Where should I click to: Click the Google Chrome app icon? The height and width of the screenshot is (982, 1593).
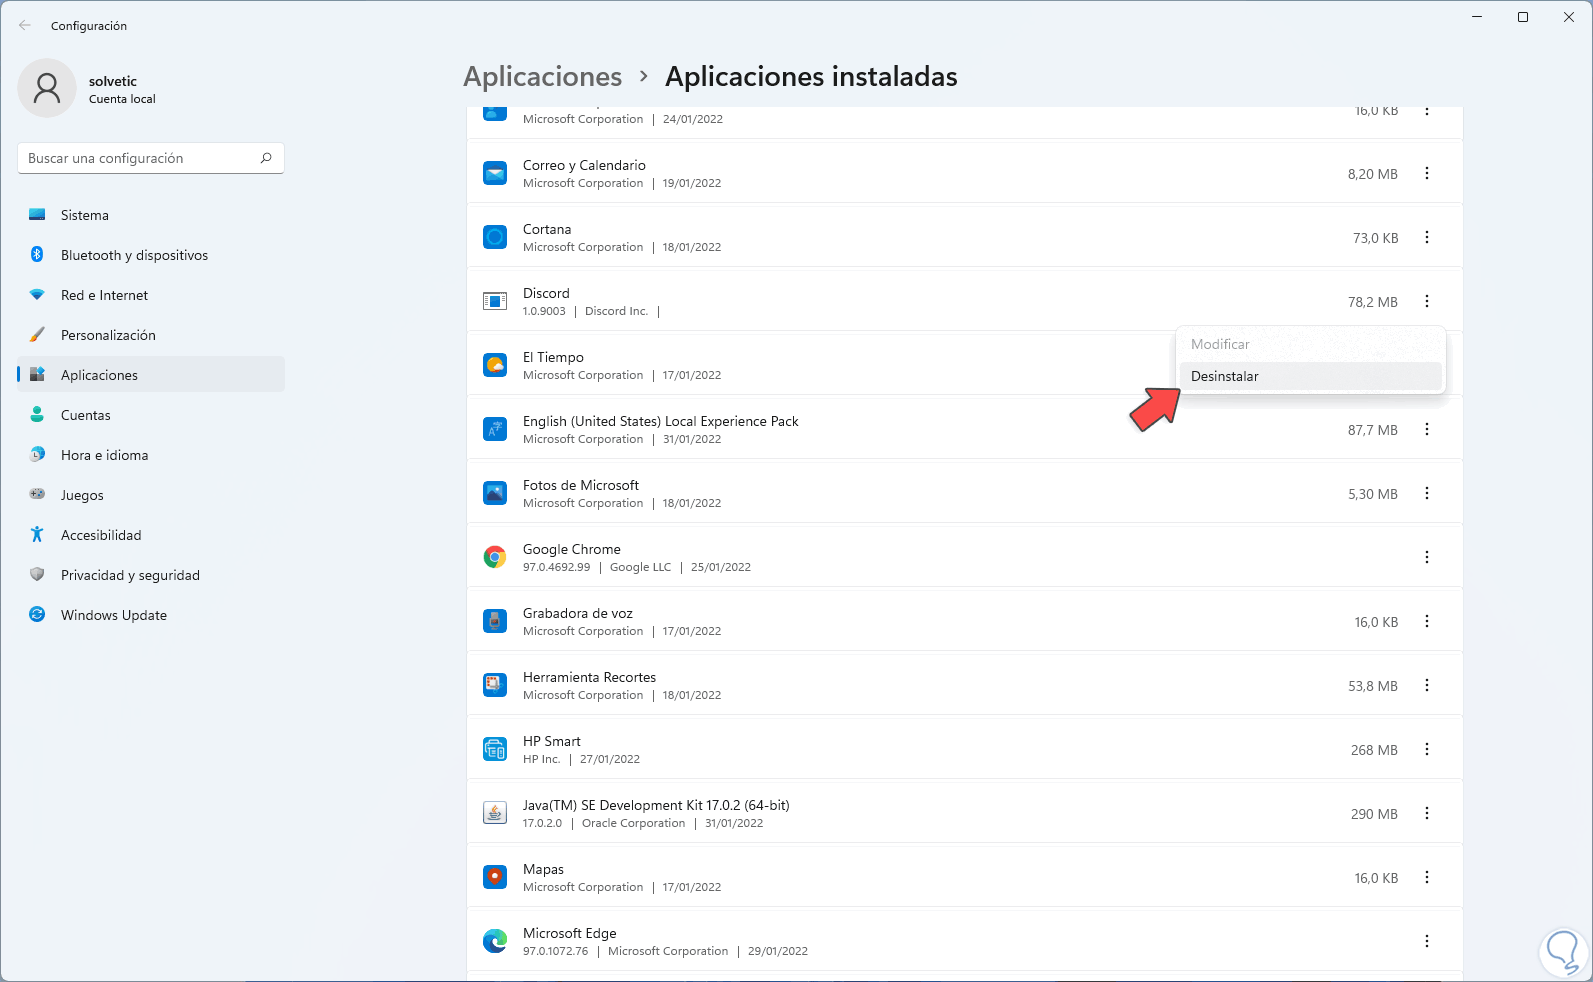click(x=495, y=558)
